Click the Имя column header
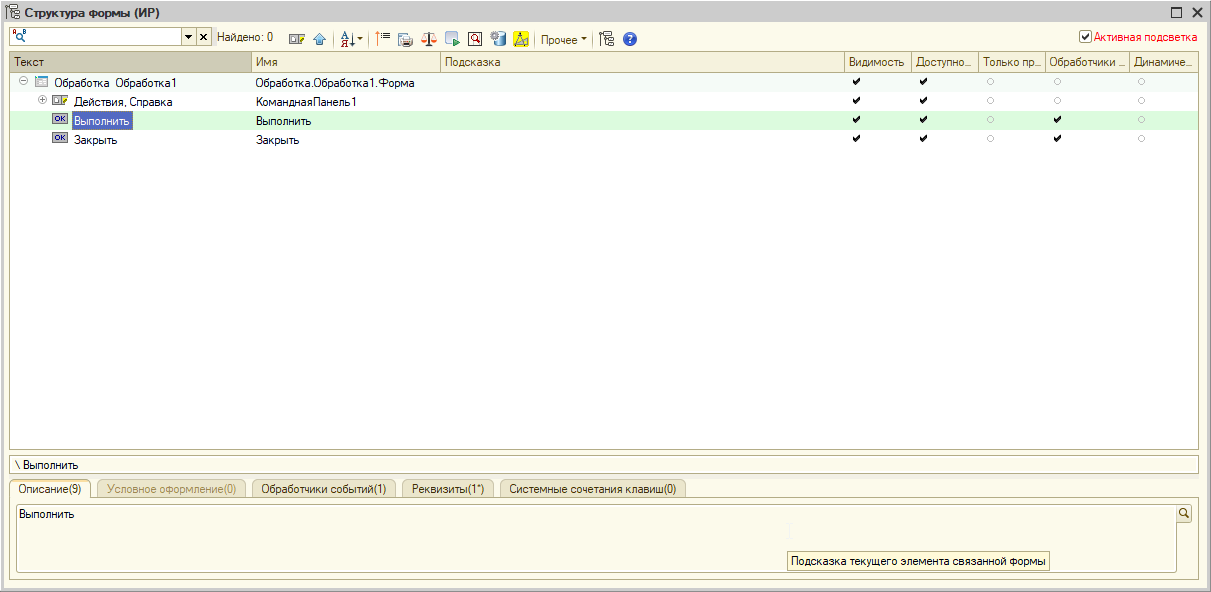 tap(346, 62)
